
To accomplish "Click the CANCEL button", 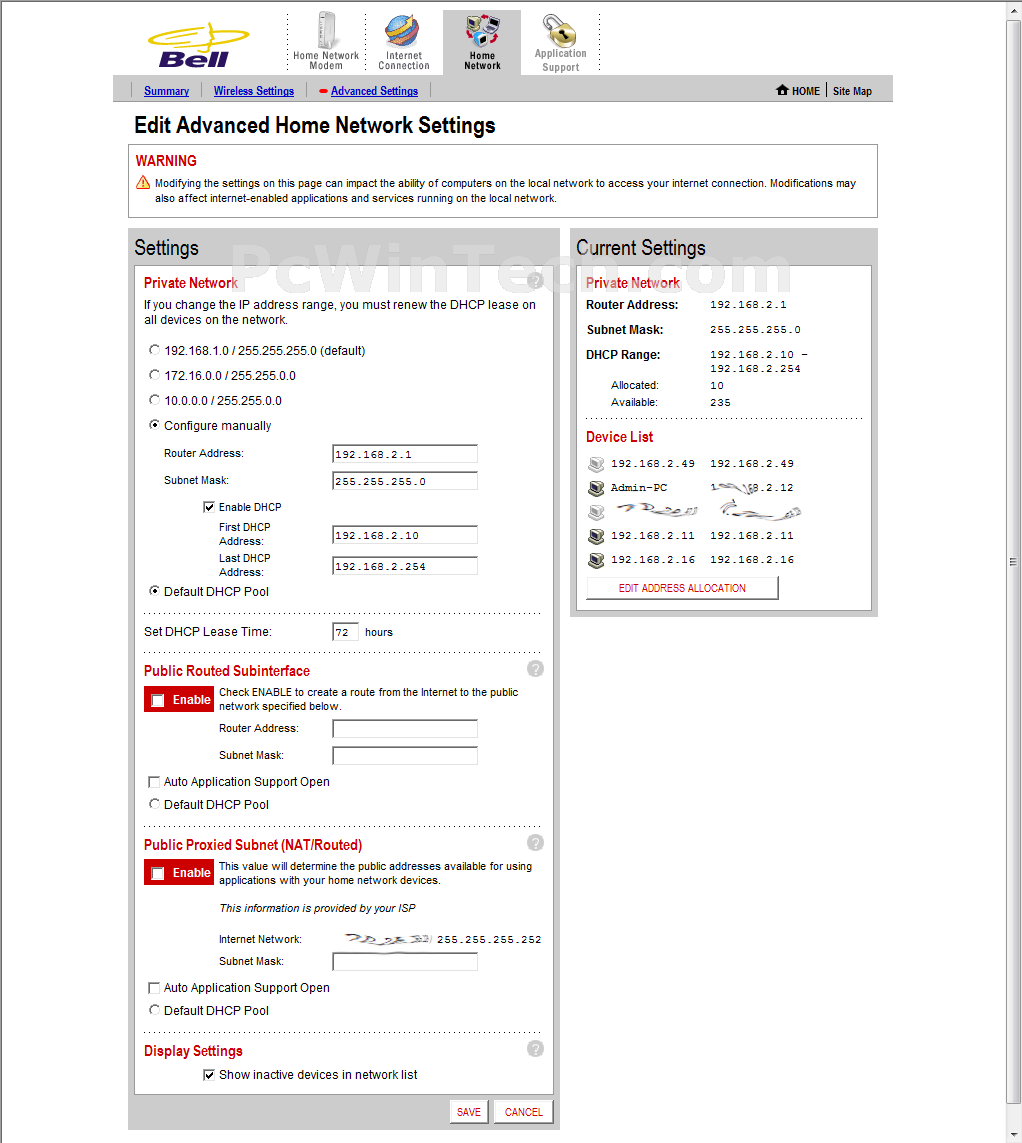I will pos(523,1112).
